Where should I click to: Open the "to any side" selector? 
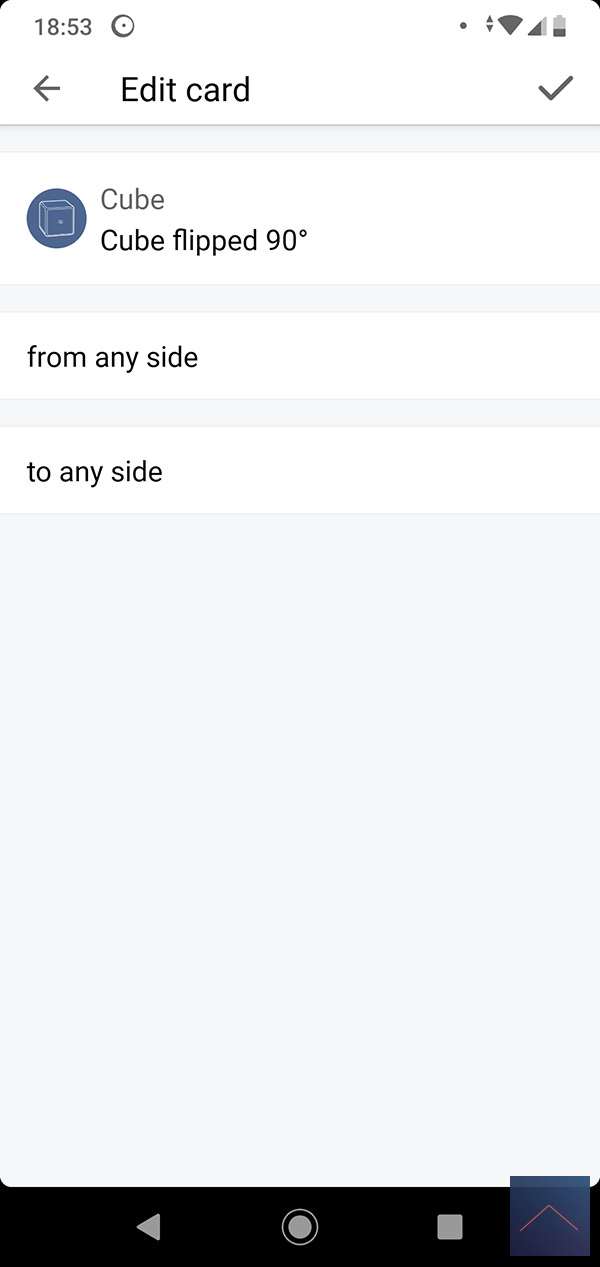(x=300, y=471)
